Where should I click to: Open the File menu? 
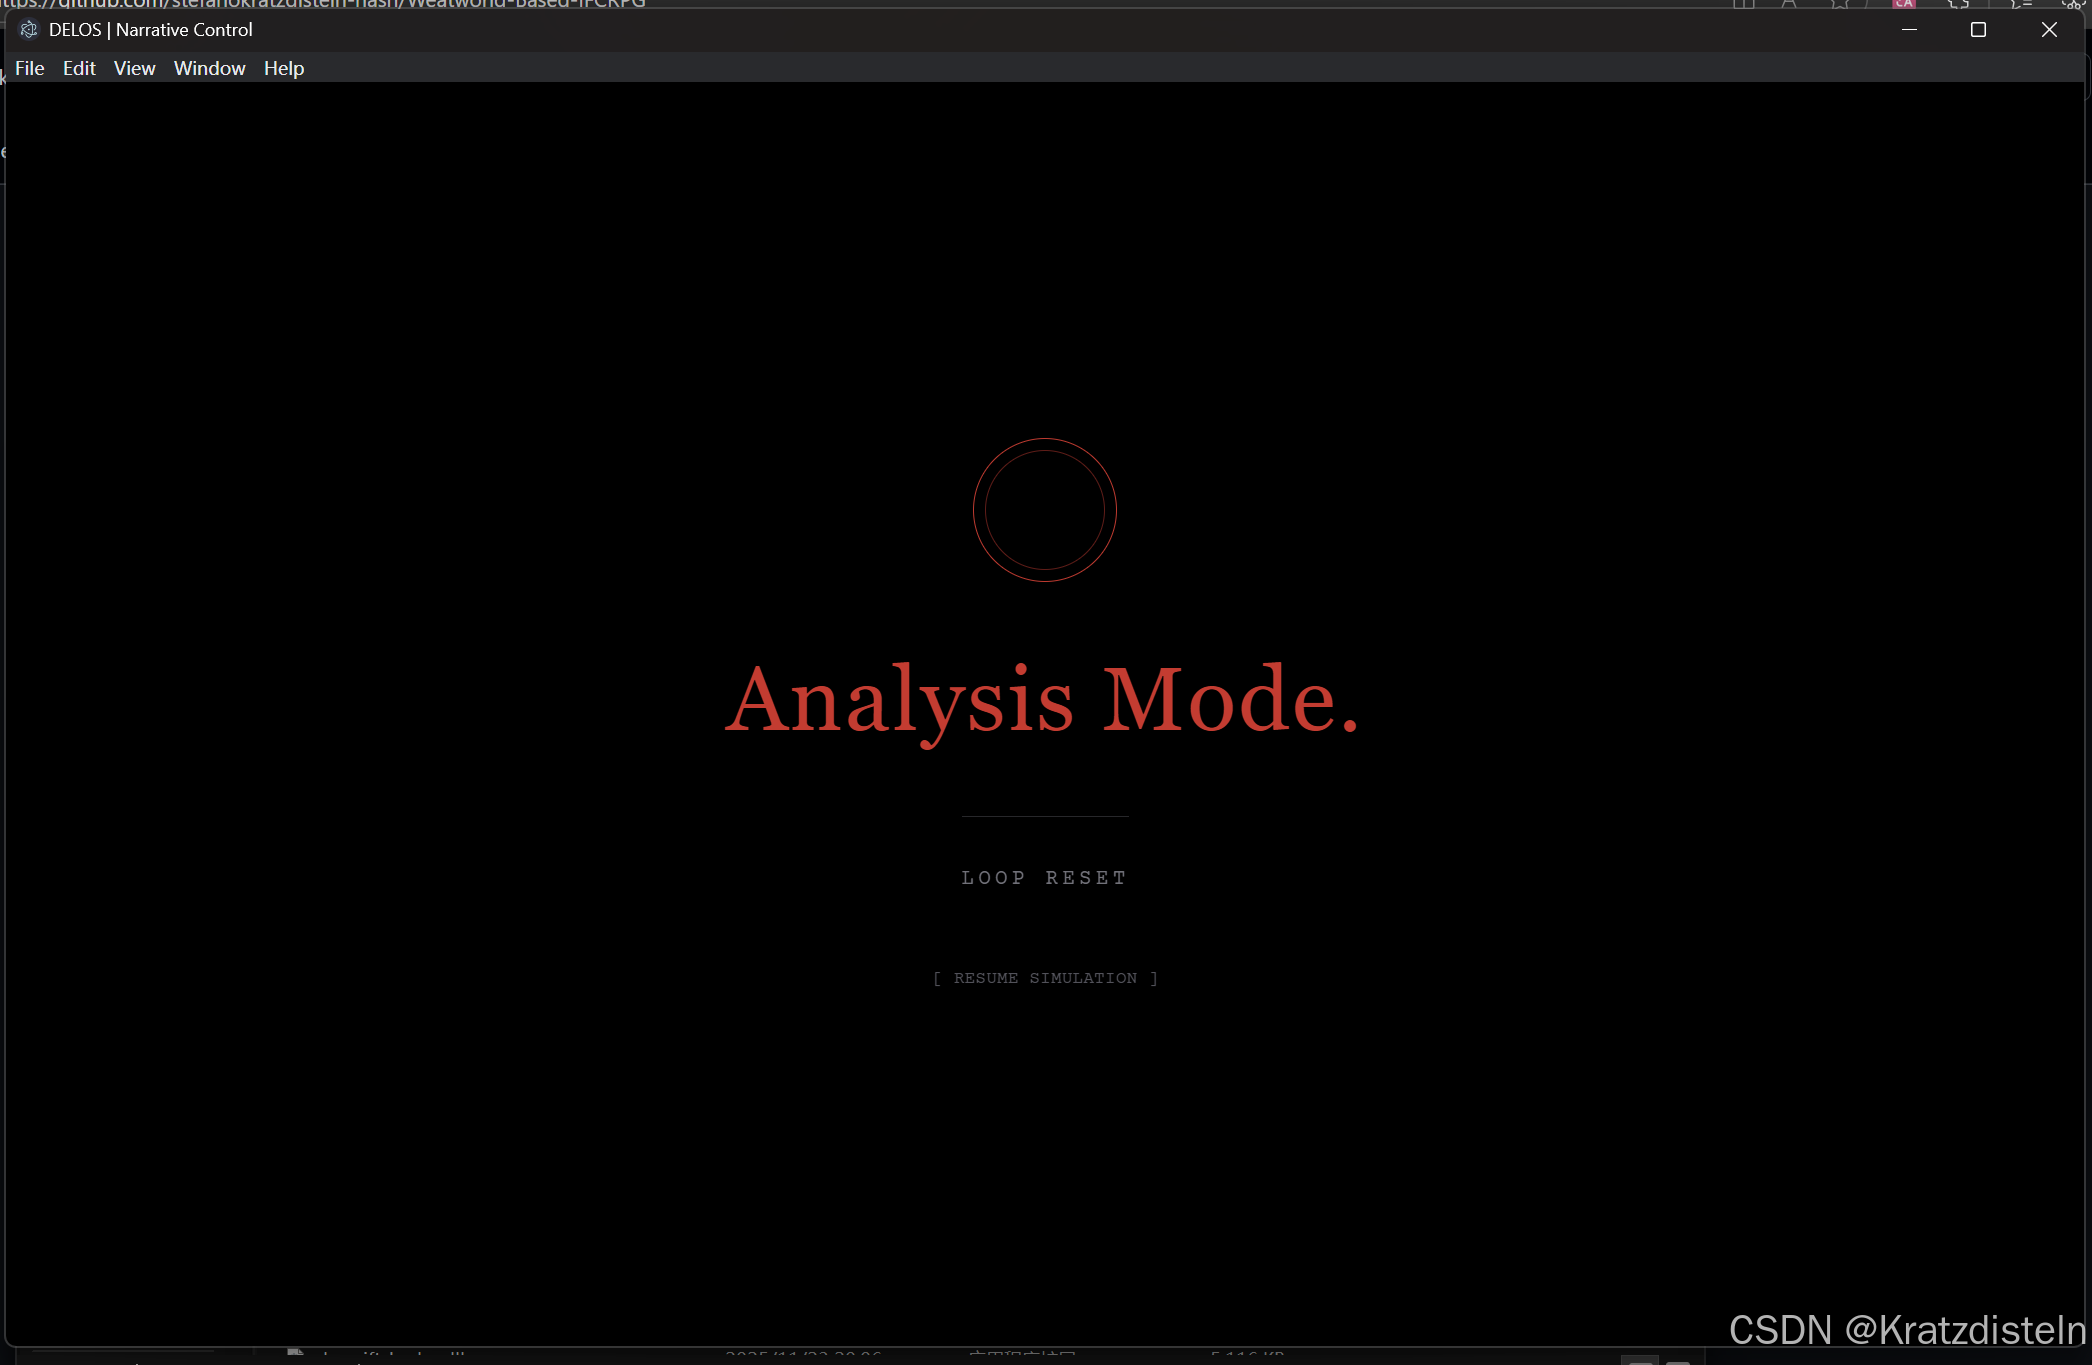[x=29, y=68]
